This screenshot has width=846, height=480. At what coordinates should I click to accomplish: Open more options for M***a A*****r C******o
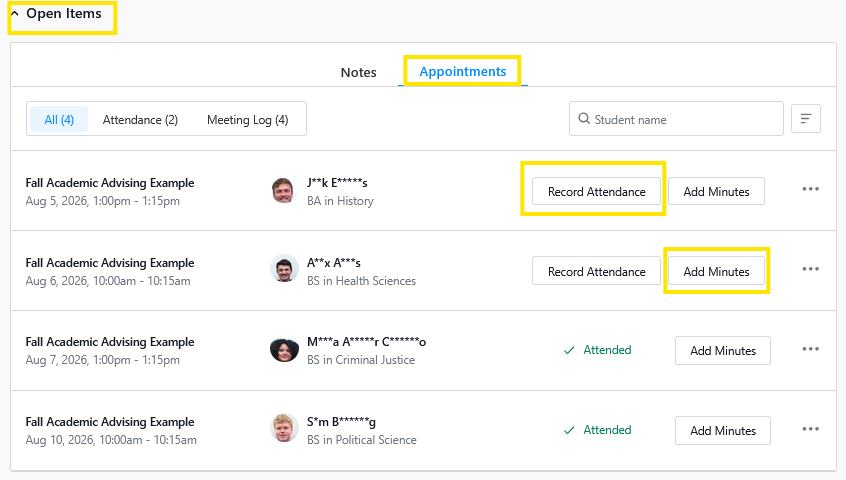(810, 349)
